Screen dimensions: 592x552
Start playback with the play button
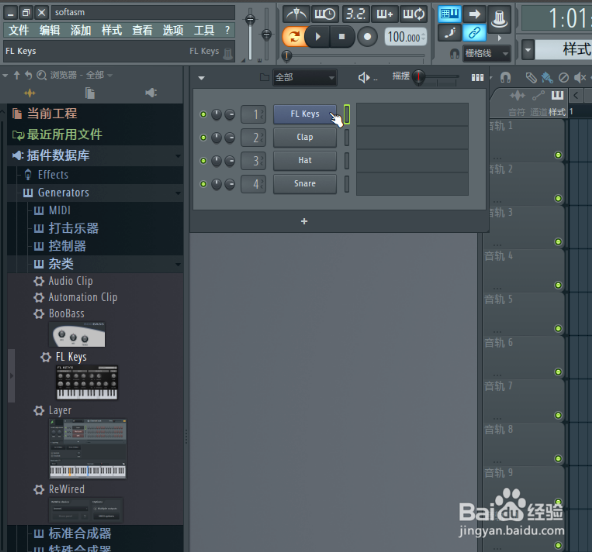pos(318,37)
